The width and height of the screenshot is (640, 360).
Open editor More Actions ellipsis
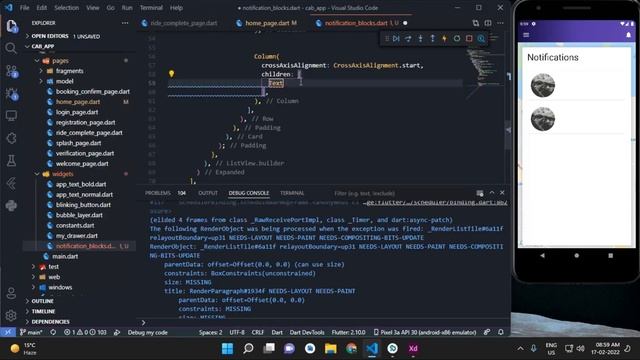(500, 23)
